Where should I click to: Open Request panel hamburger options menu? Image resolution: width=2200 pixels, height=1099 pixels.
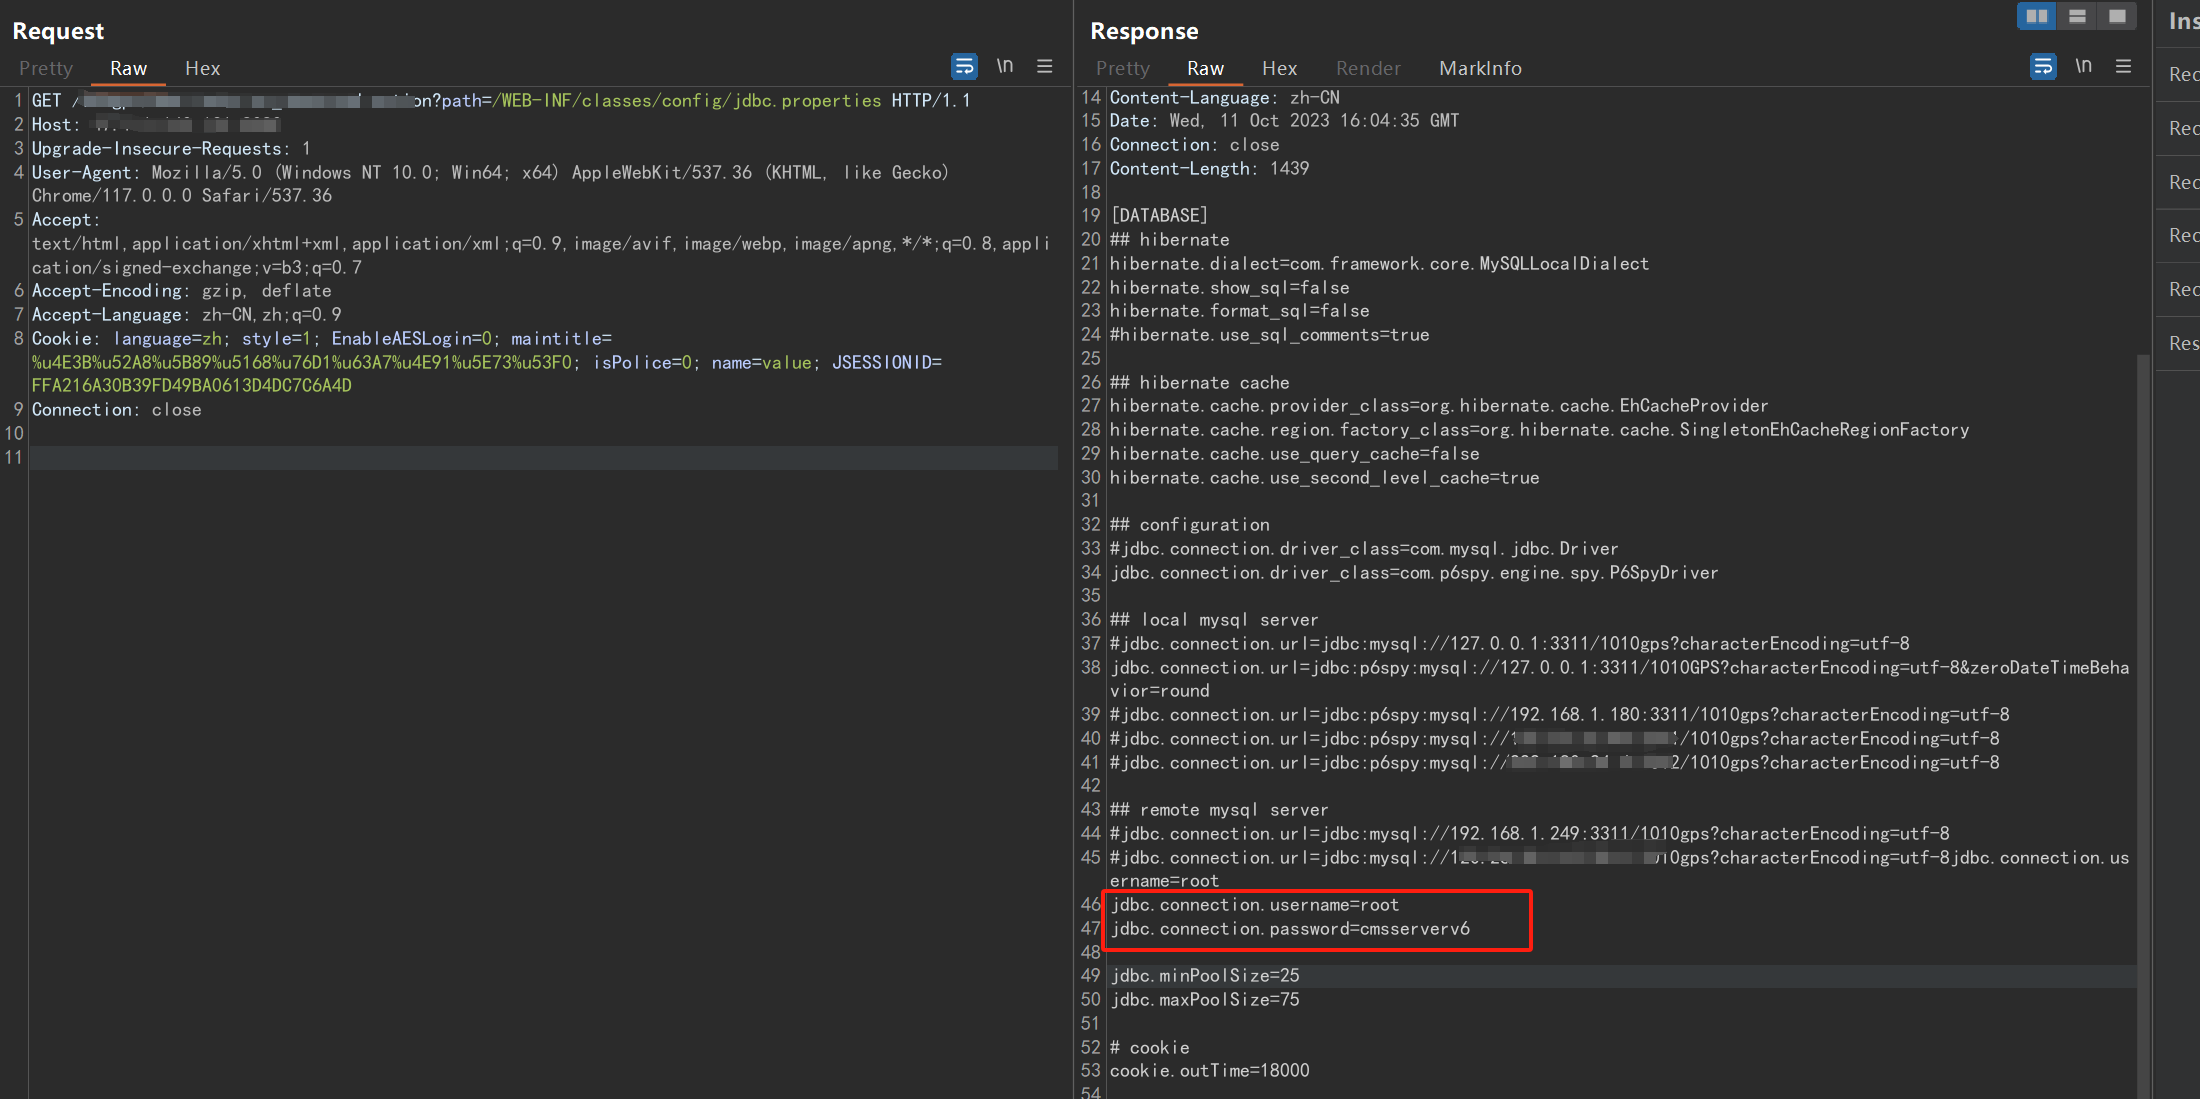(1044, 66)
